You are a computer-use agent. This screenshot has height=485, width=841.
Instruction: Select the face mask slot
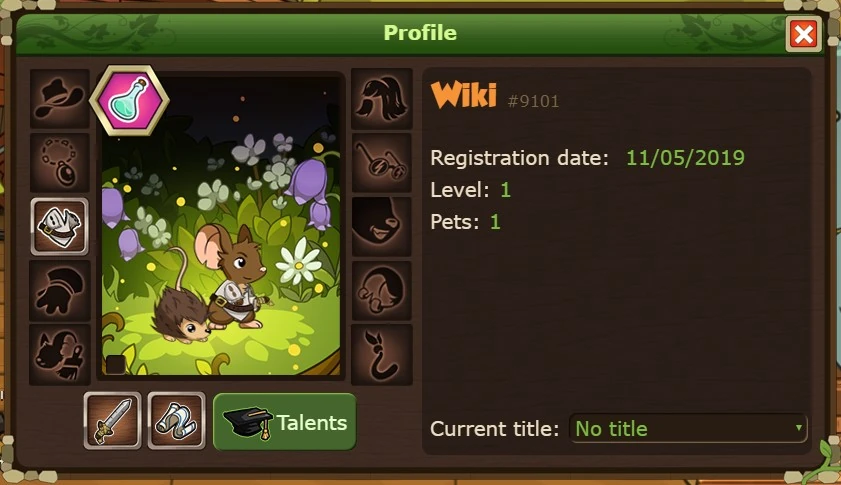pyautogui.click(x=382, y=226)
